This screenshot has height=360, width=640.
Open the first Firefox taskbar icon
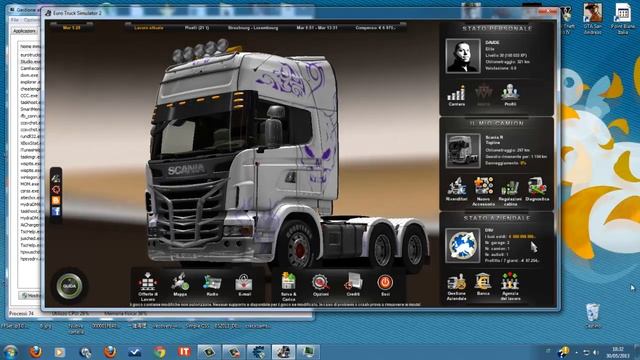pos(36,351)
